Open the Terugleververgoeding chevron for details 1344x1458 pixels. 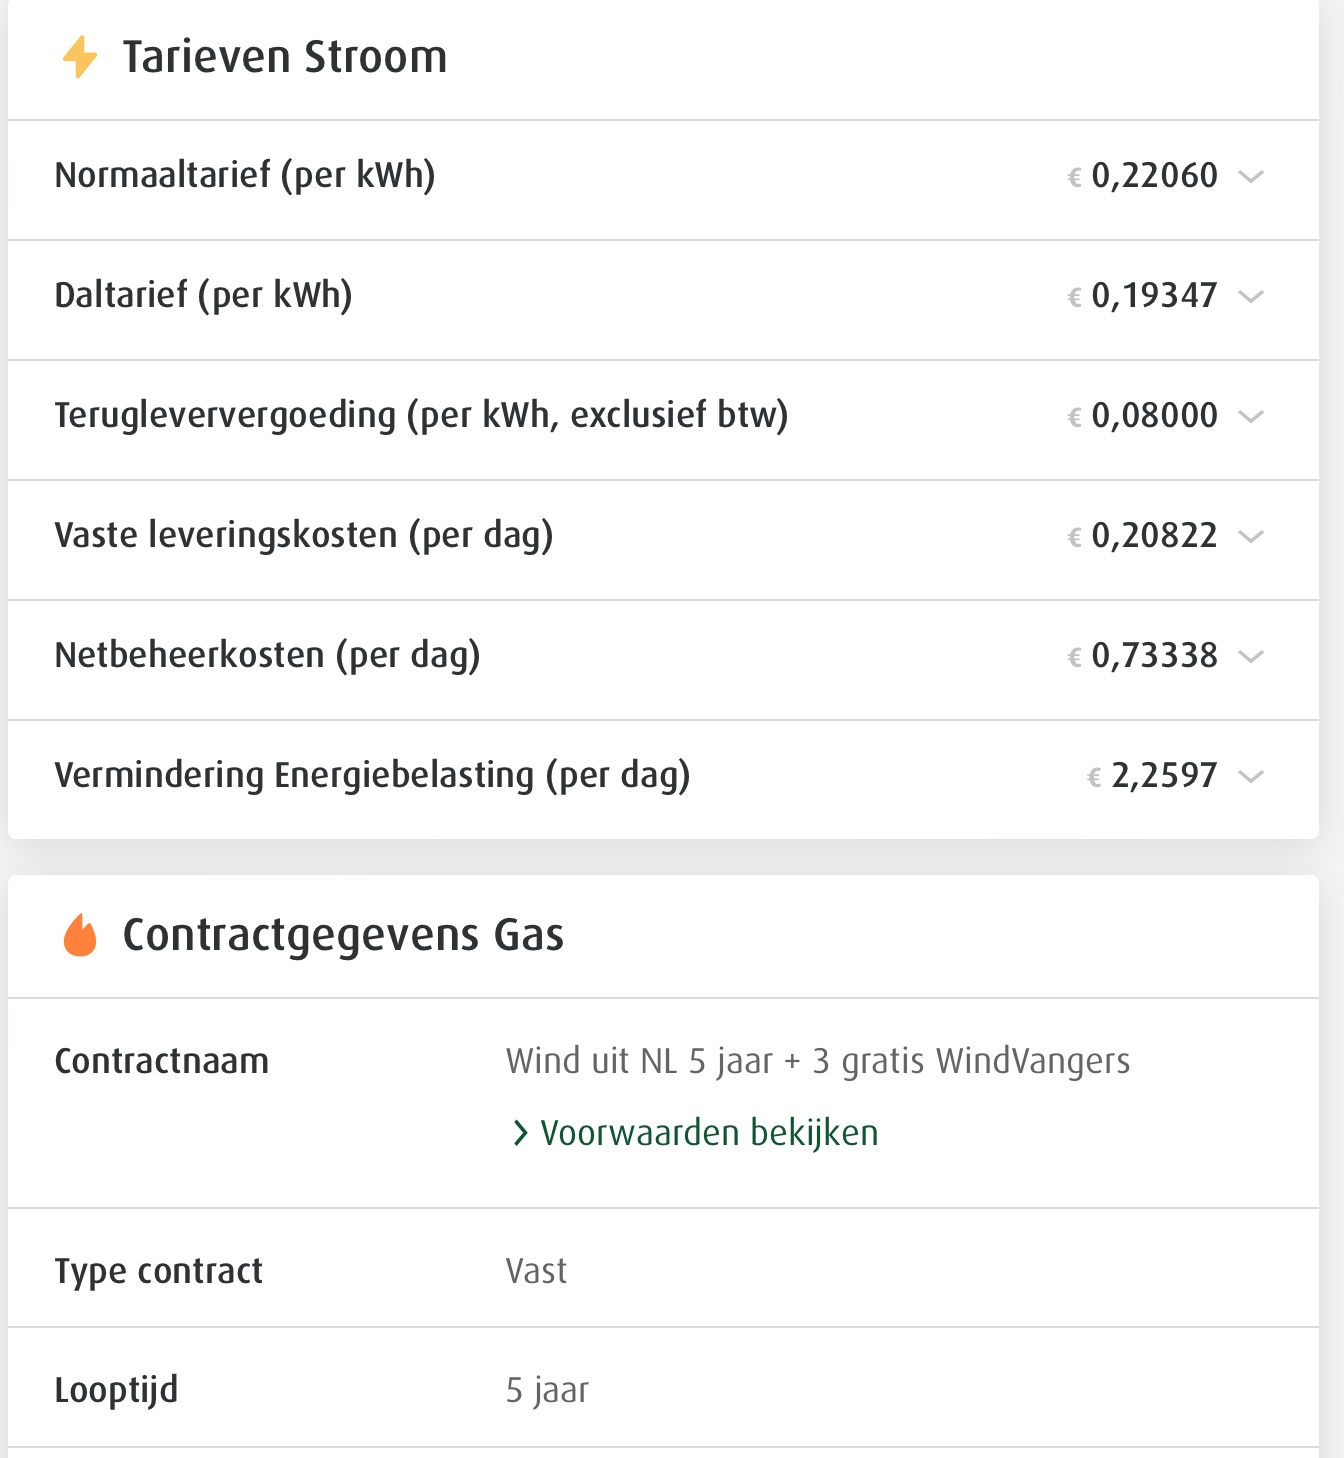1251,417
